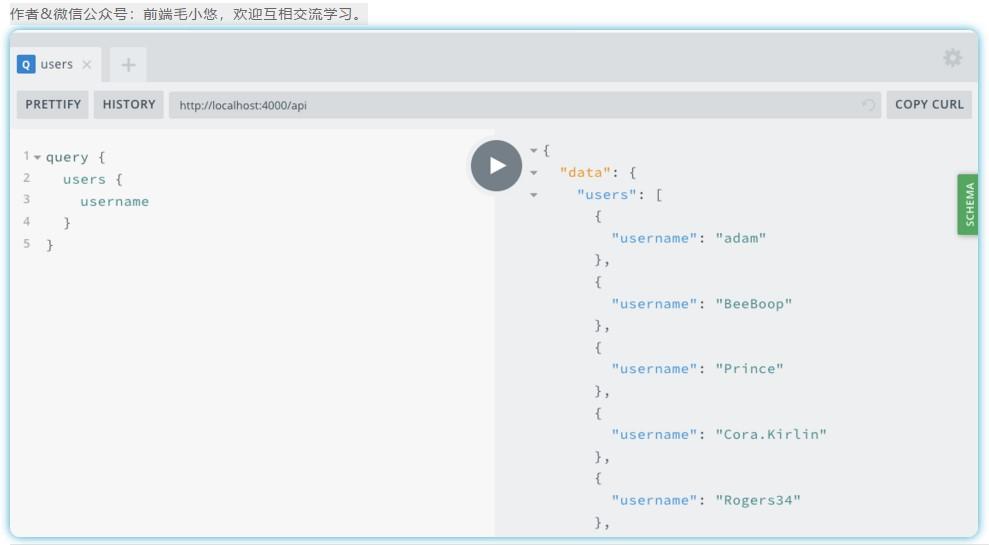The width and height of the screenshot is (989, 545).
Task: Add a new tab with plus button
Action: pyautogui.click(x=128, y=64)
